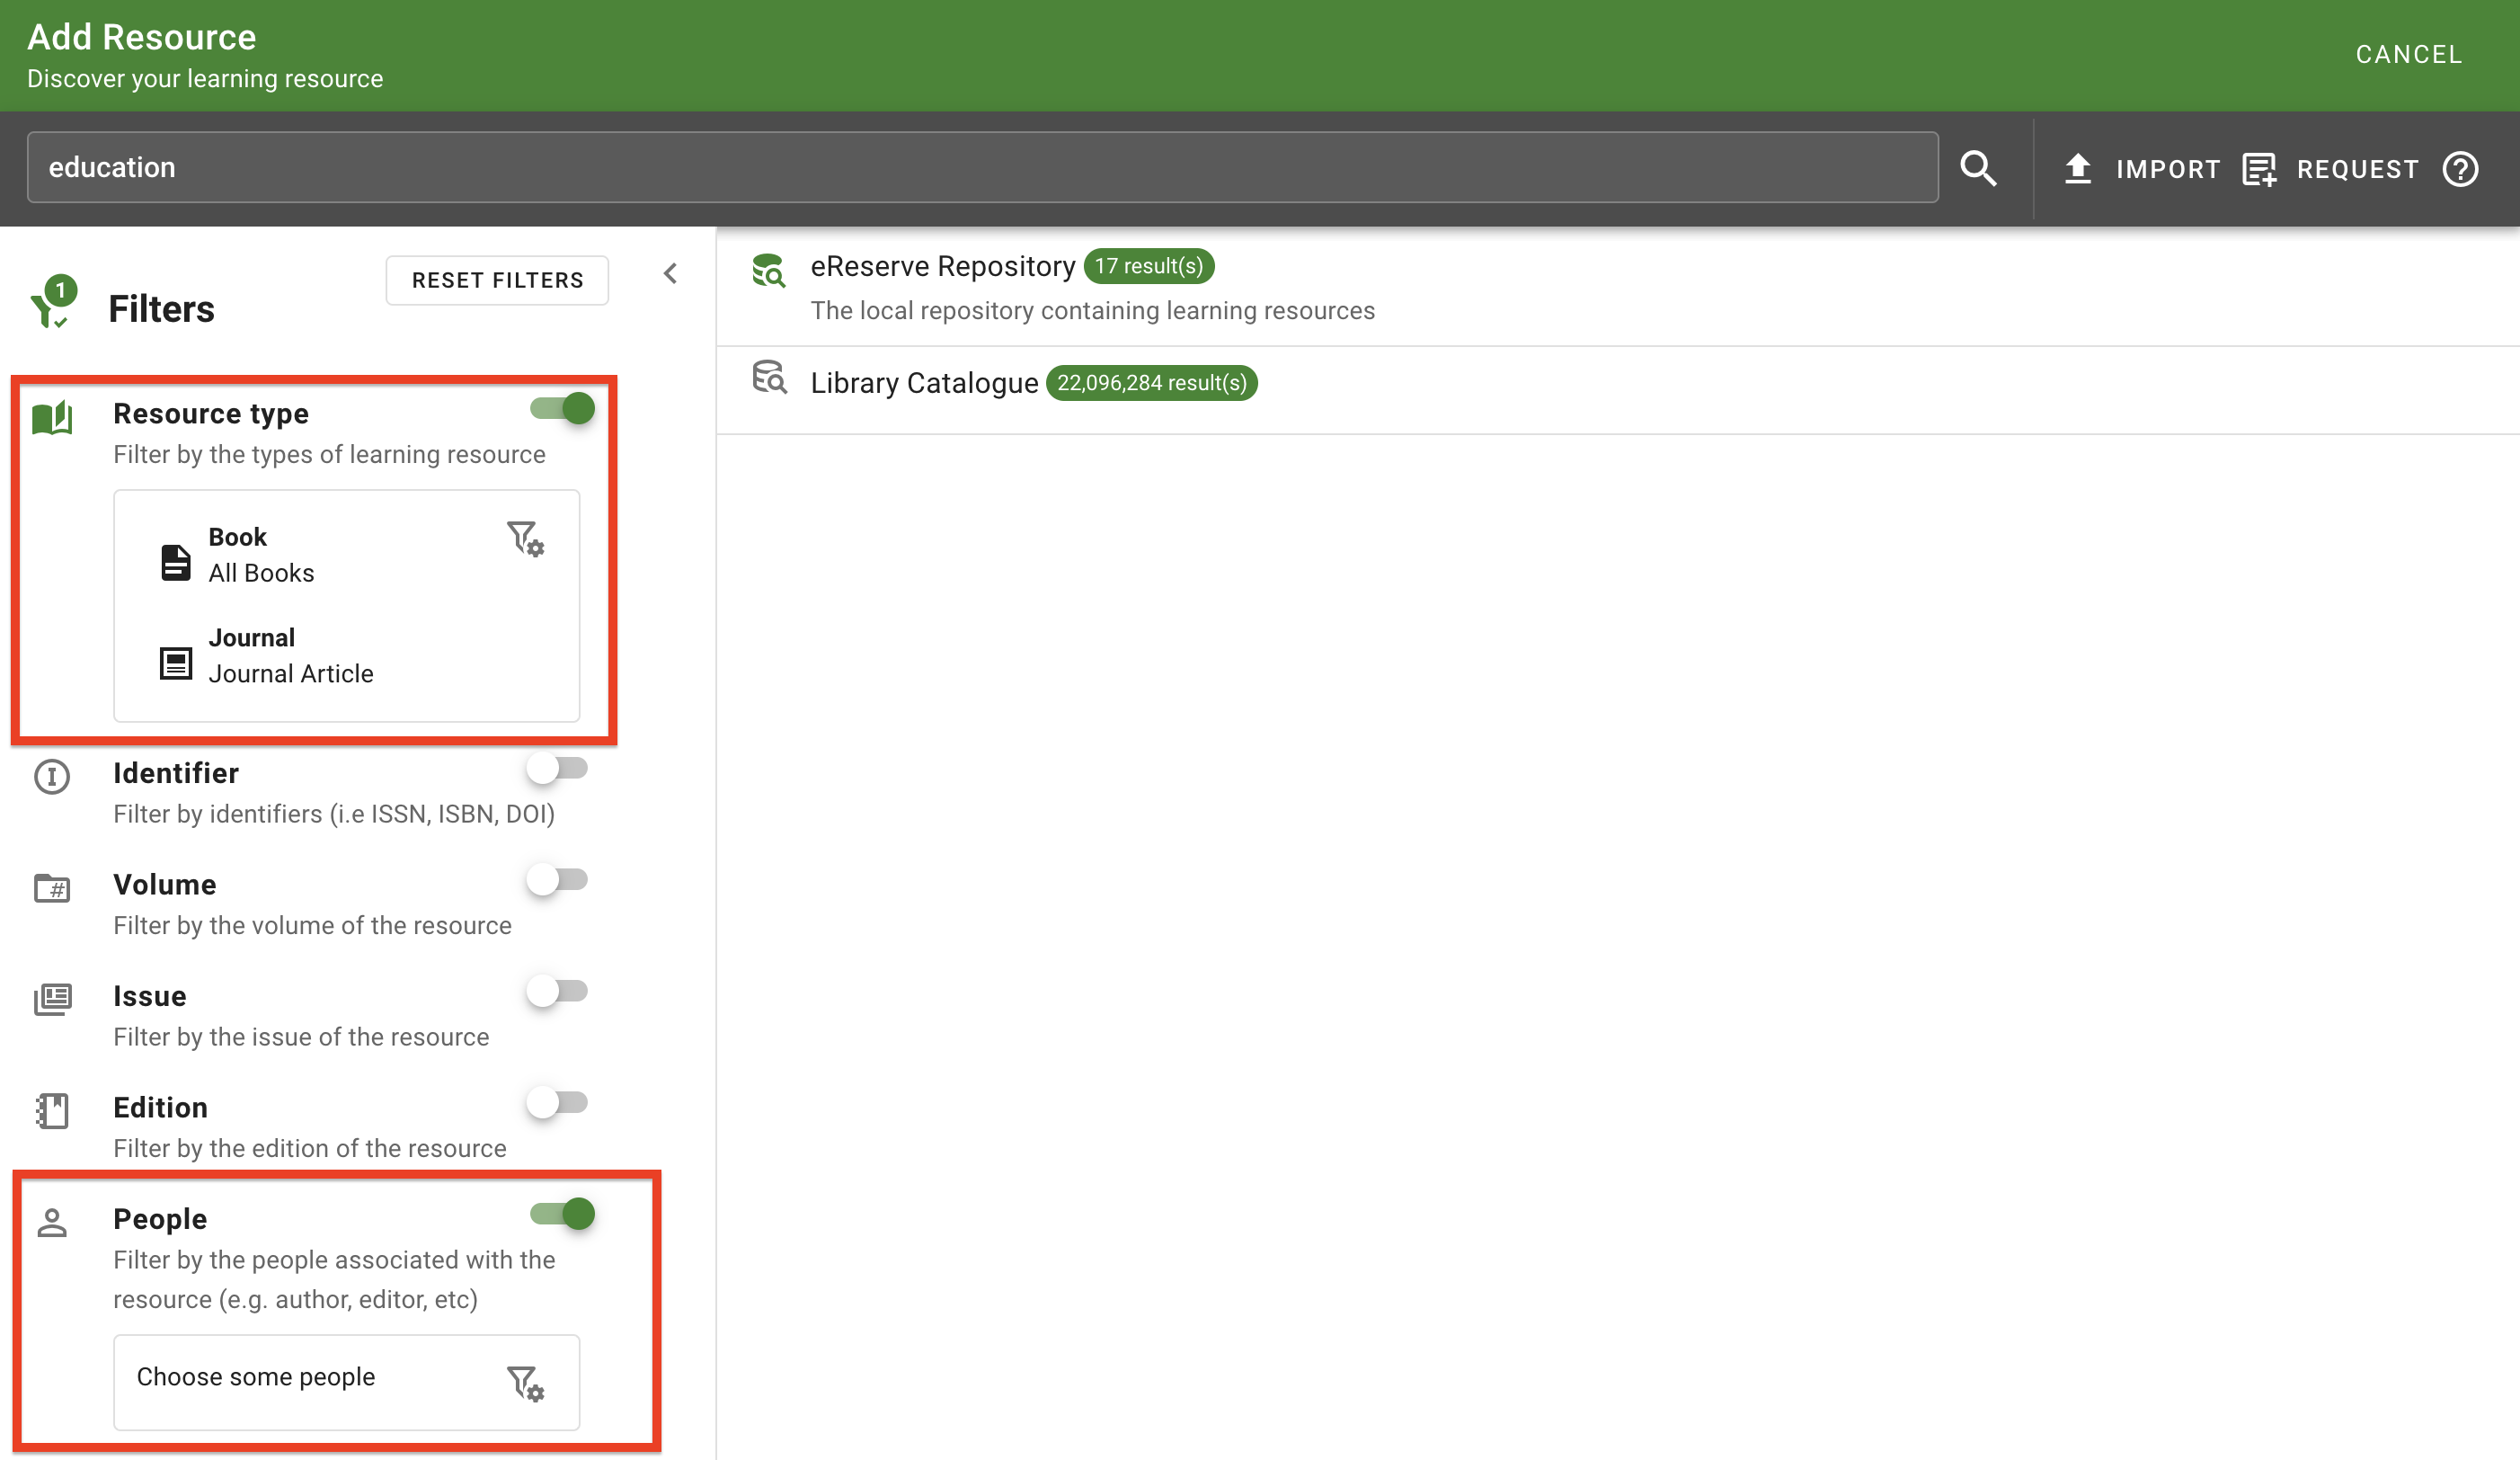The height and width of the screenshot is (1460, 2520).
Task: Click the 17 results badge
Action: (1148, 266)
